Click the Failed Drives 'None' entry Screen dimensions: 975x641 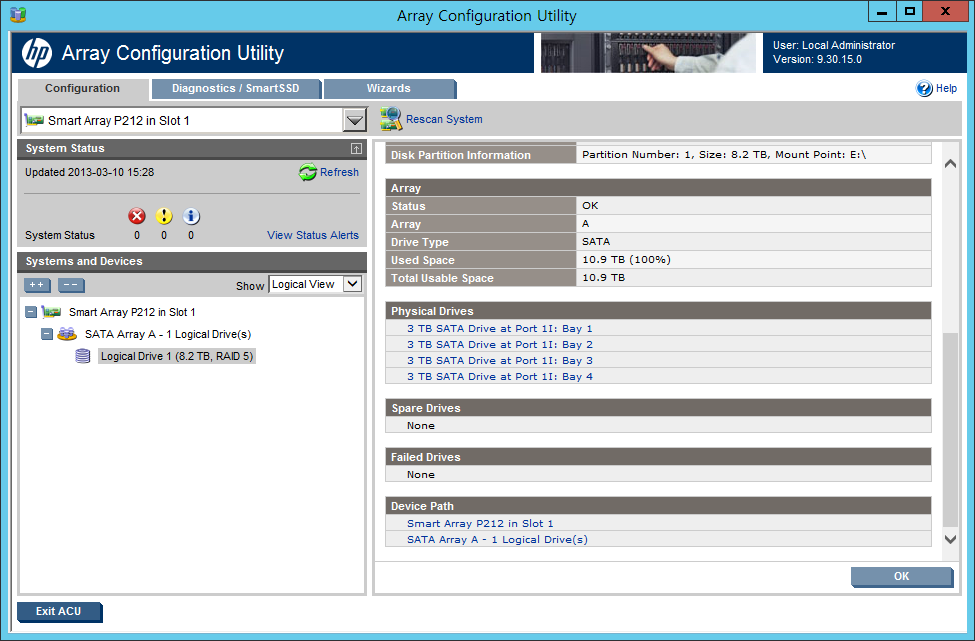point(421,475)
